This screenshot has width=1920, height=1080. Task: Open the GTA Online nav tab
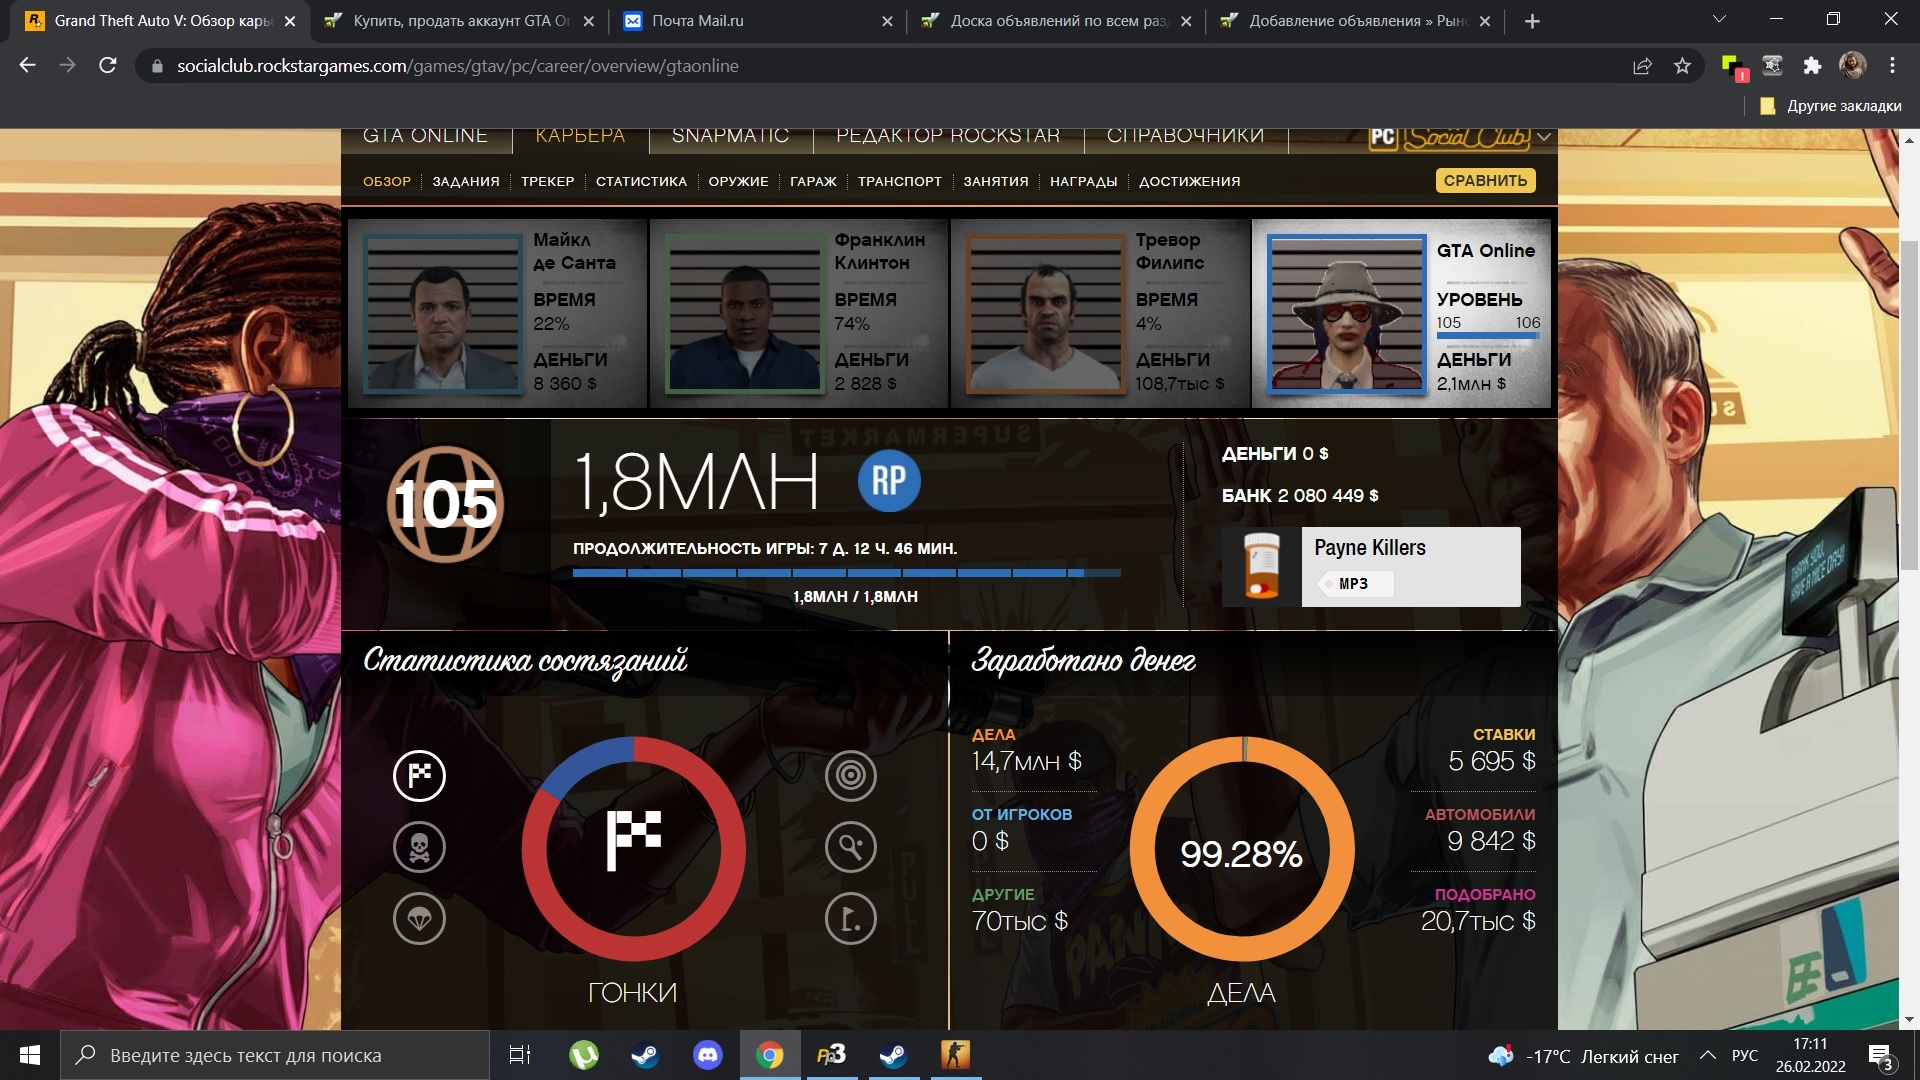click(425, 136)
